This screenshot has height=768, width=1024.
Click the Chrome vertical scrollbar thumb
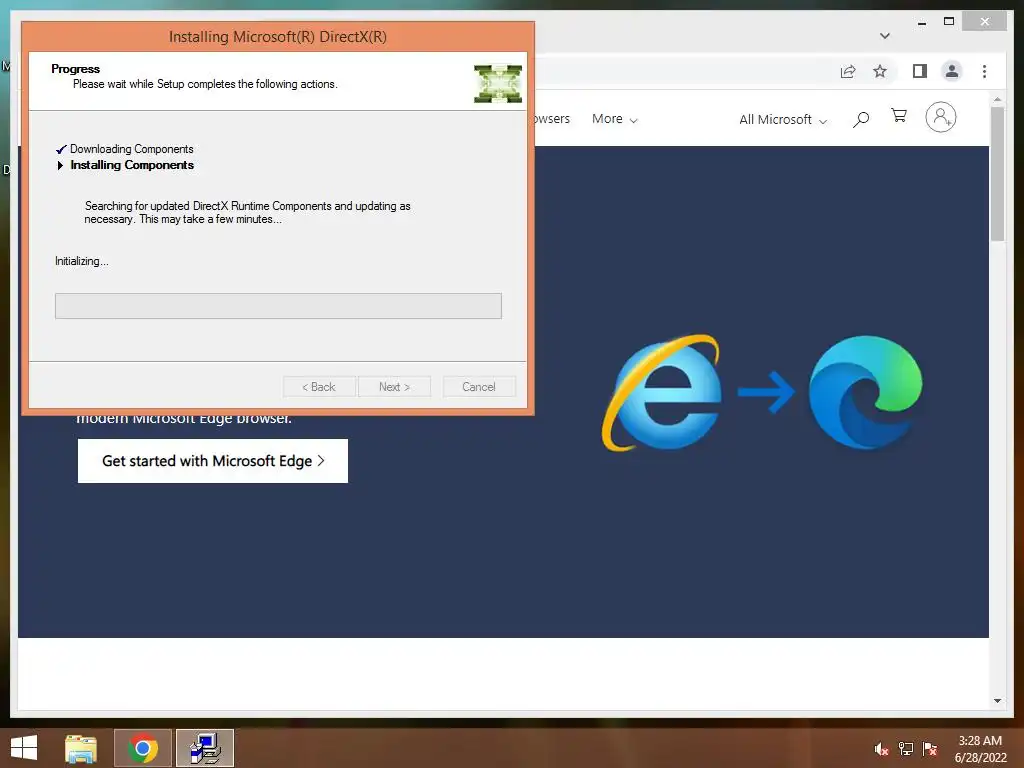point(997,174)
